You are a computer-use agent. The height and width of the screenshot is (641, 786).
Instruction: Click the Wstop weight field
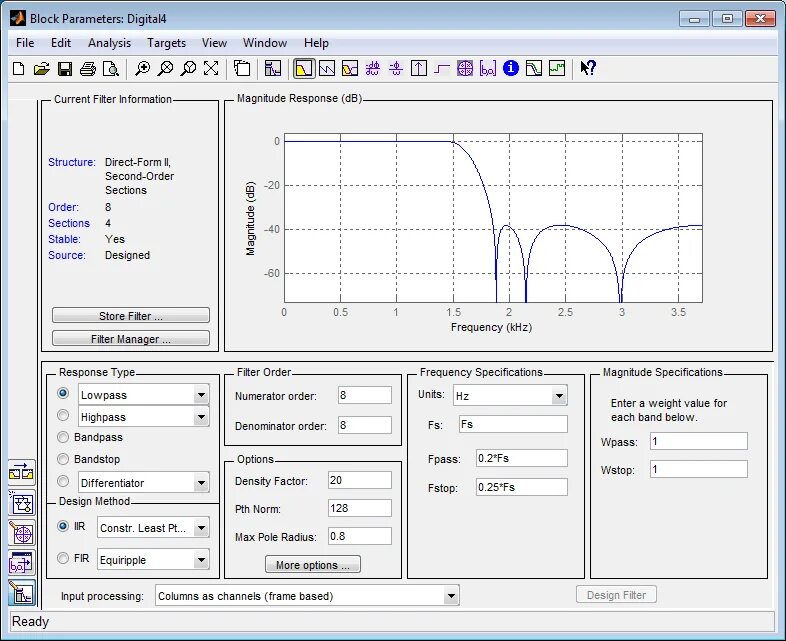(x=699, y=469)
